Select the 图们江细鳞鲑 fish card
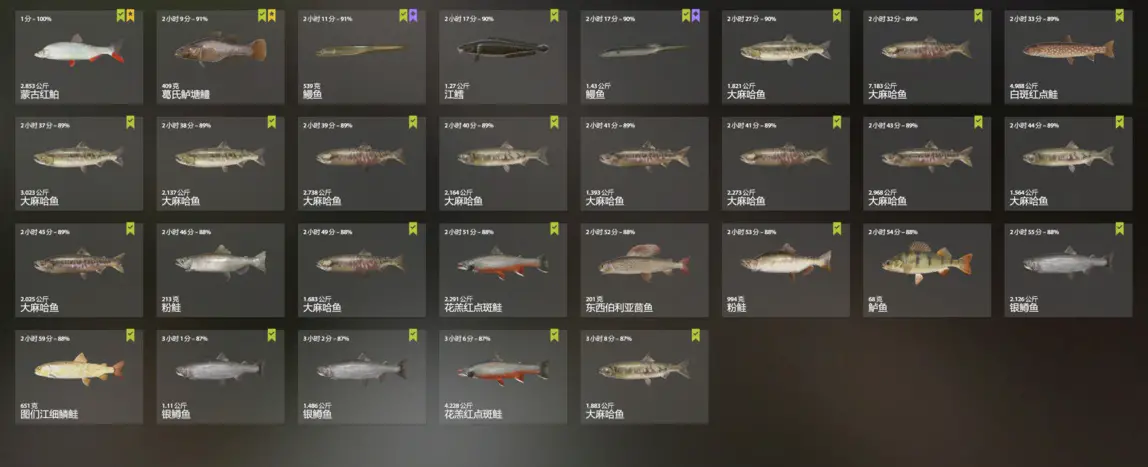 click(x=79, y=376)
